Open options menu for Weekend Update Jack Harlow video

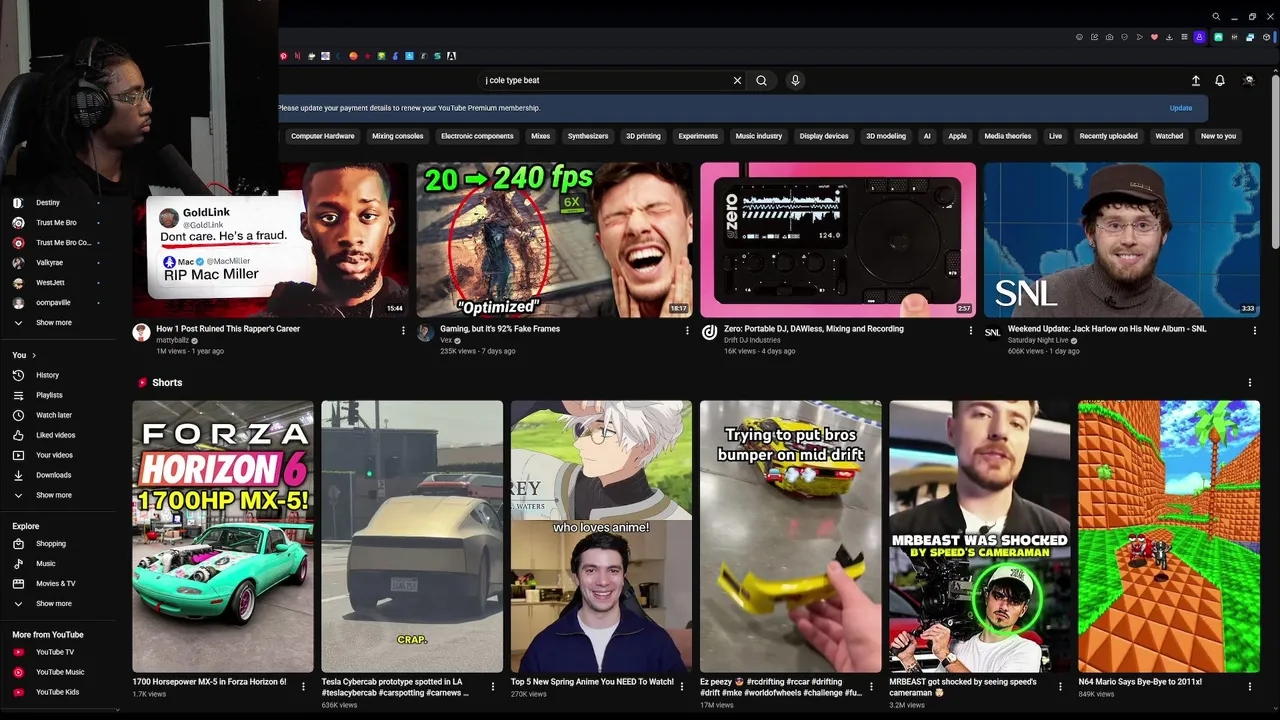tap(1254, 330)
